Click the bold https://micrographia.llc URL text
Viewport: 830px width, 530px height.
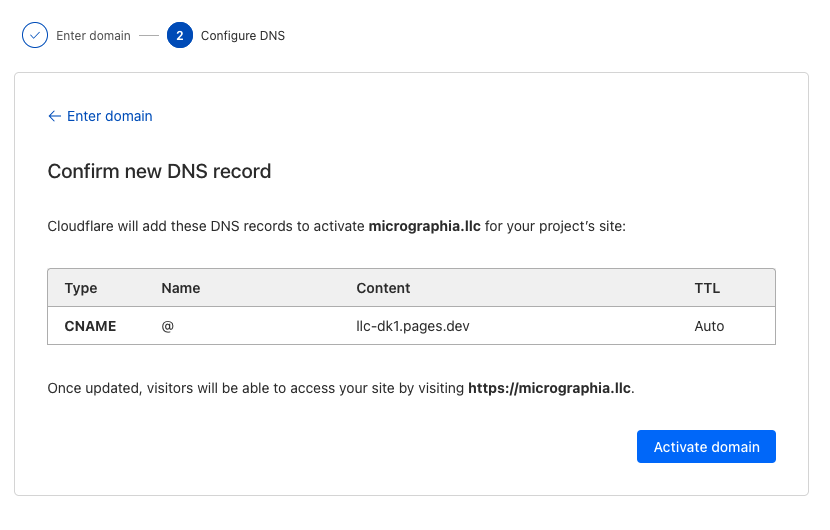(x=549, y=388)
